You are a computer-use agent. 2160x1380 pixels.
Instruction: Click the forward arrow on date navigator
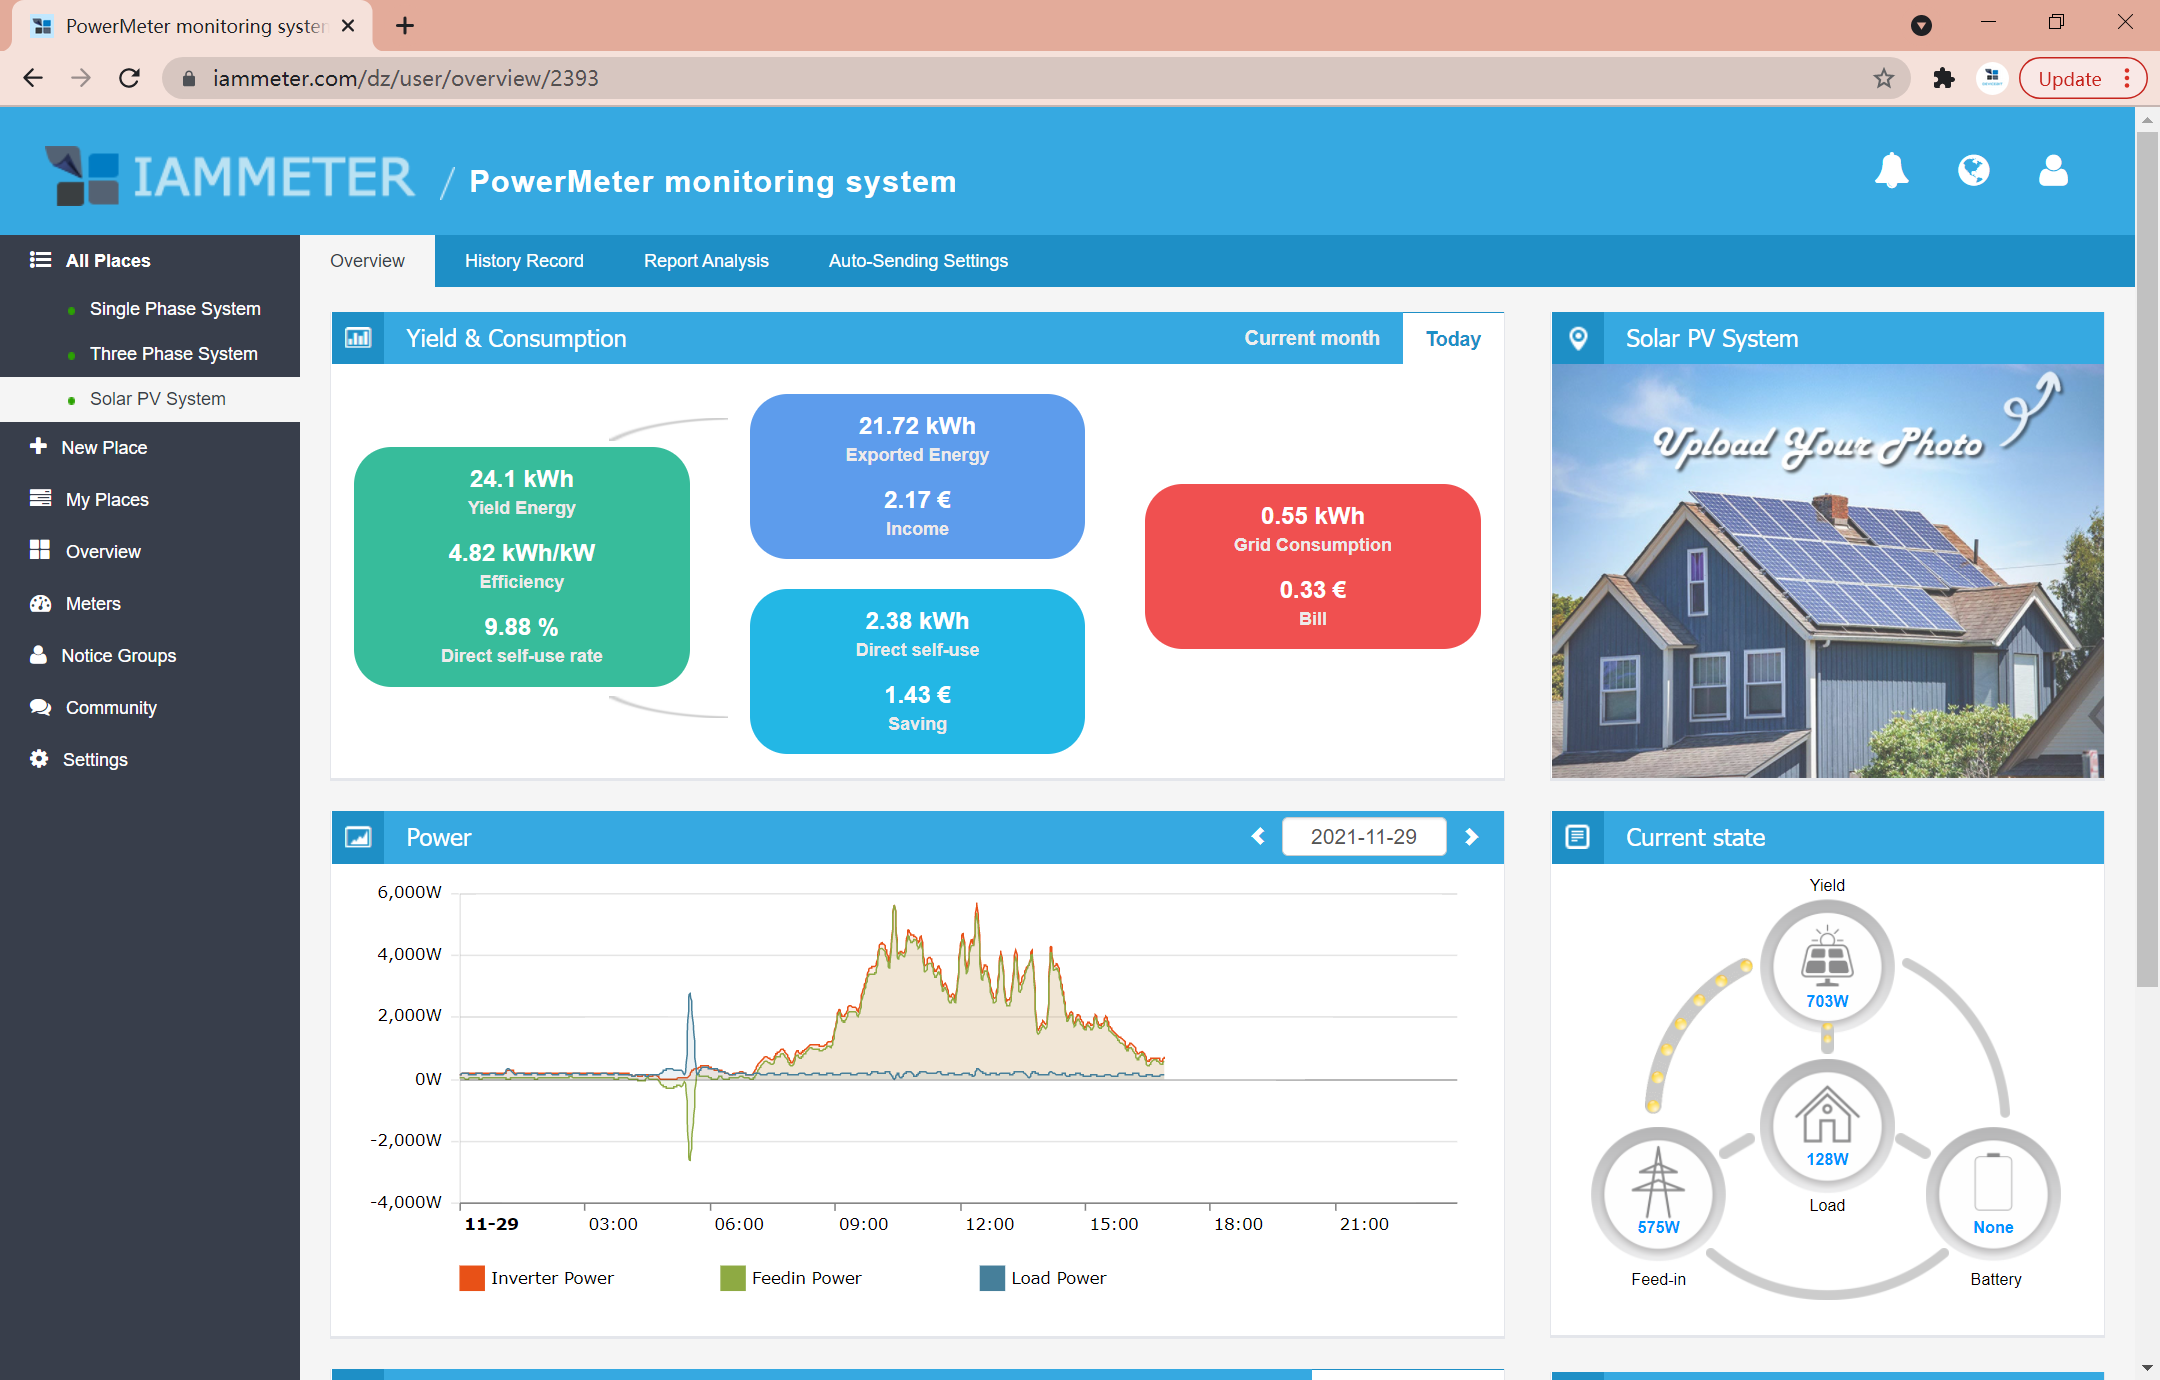pyautogui.click(x=1470, y=837)
